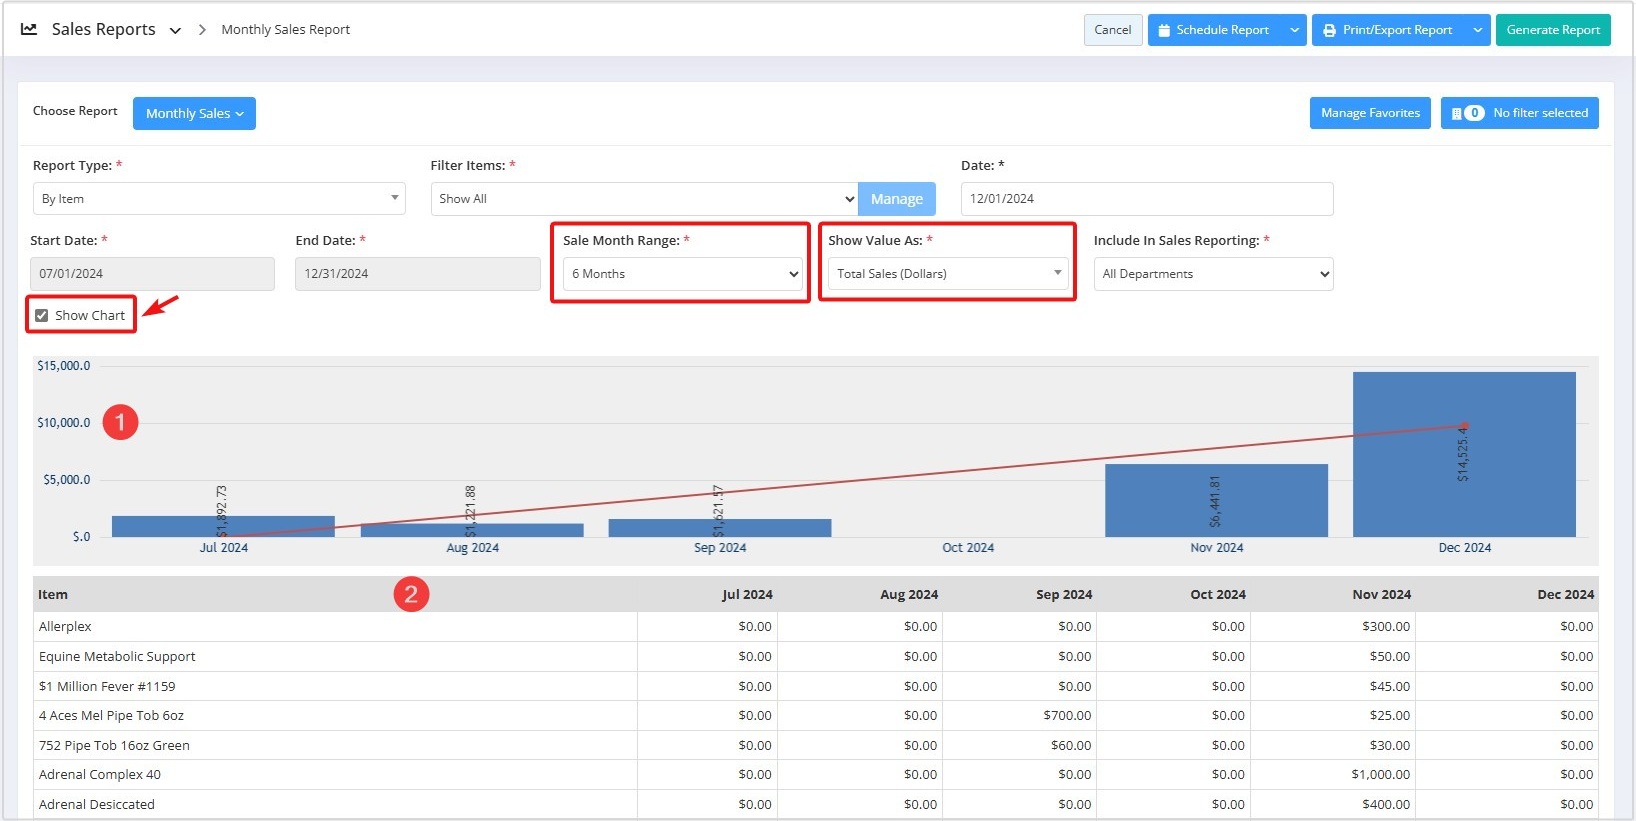Click the Aug 2024 chart bar

pos(472,530)
